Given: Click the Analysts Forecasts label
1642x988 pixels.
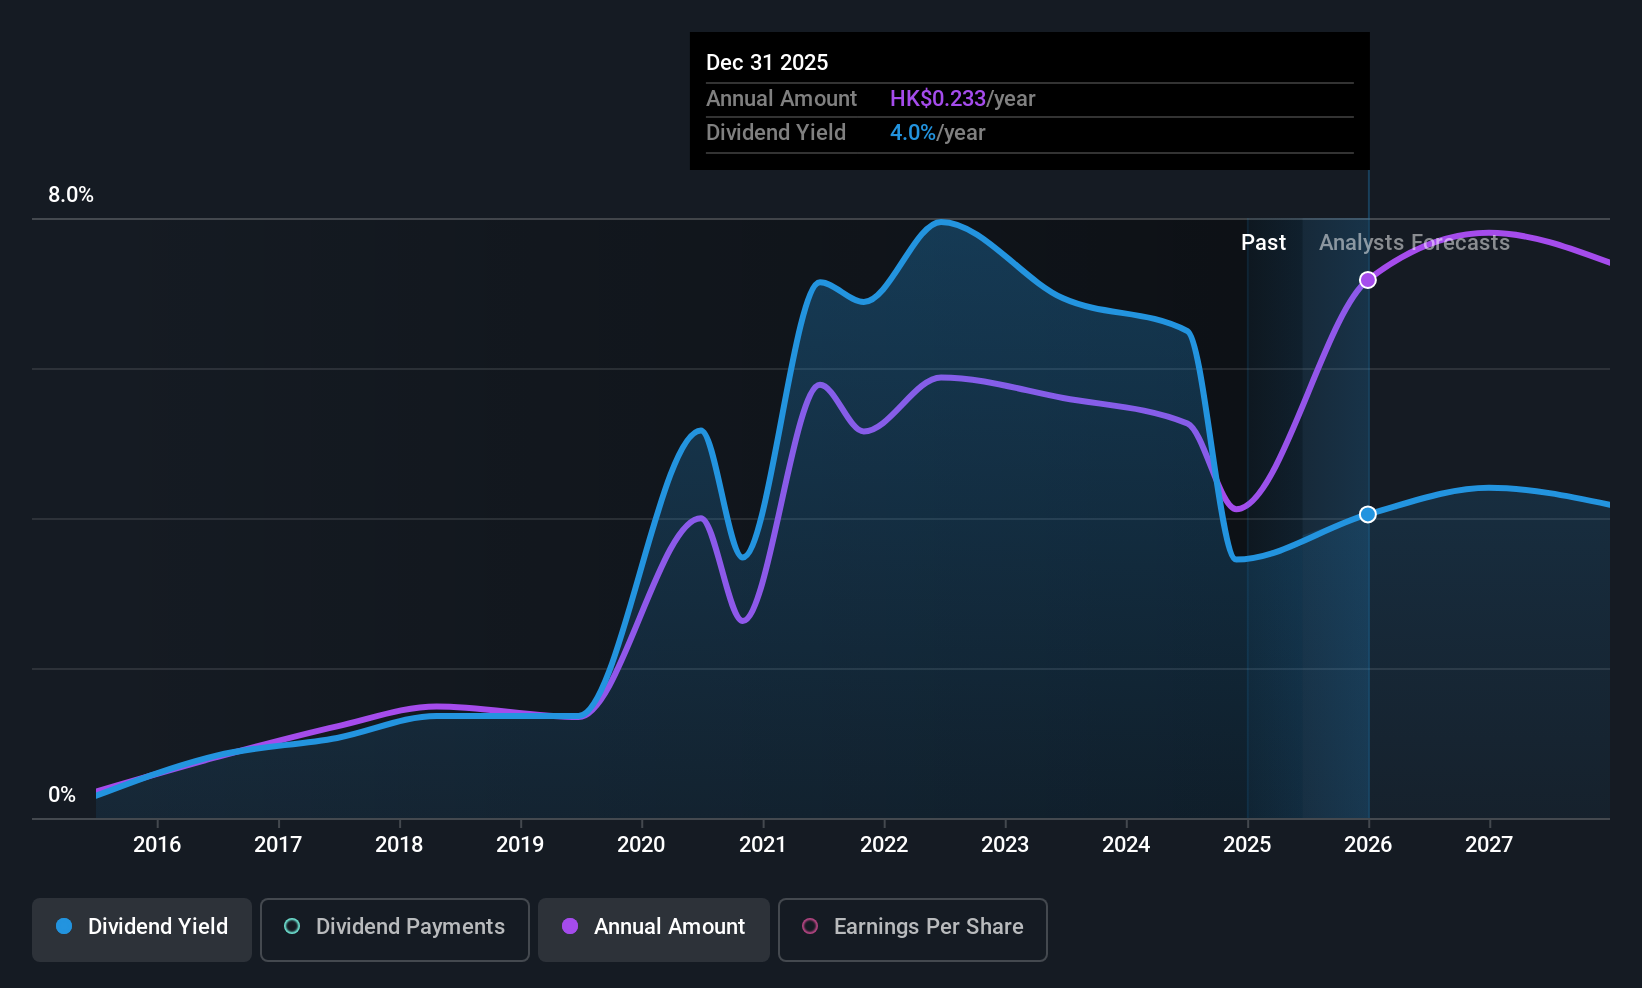Looking at the screenshot, I should (1414, 242).
